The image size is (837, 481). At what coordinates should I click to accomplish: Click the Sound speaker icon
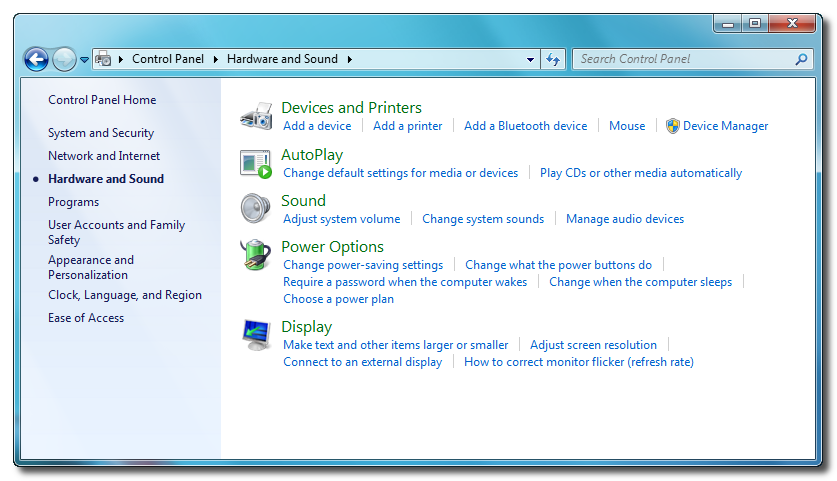click(256, 208)
